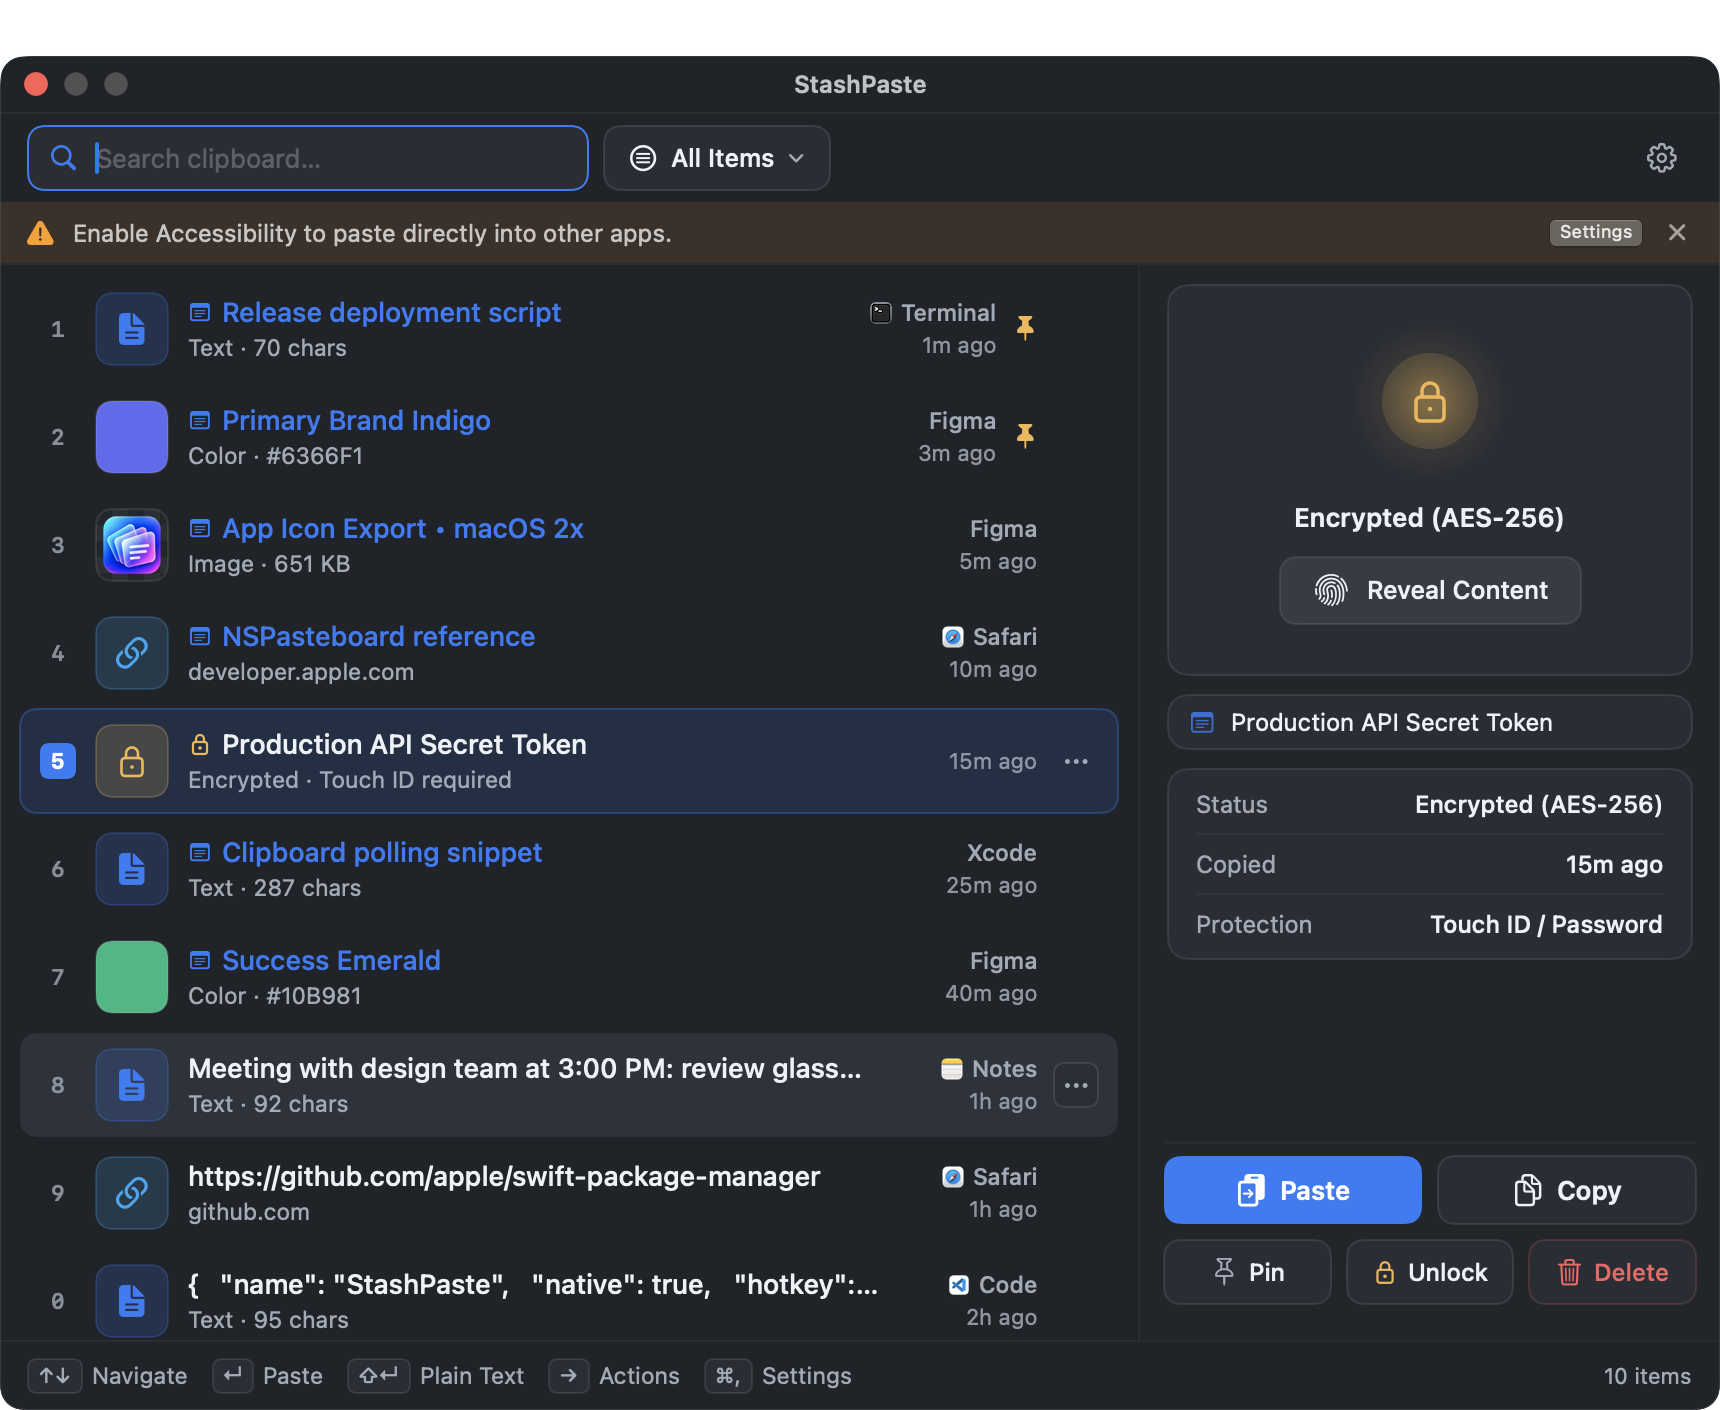Select the Success Emerald color swatch
Screen dimensions: 1720x1410
click(x=132, y=977)
